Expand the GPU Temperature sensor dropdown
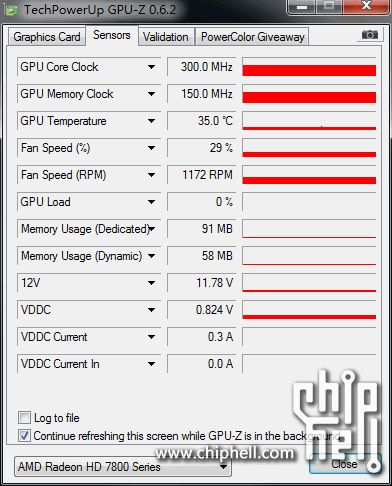Screen dimensions: 392x486 pos(151,121)
